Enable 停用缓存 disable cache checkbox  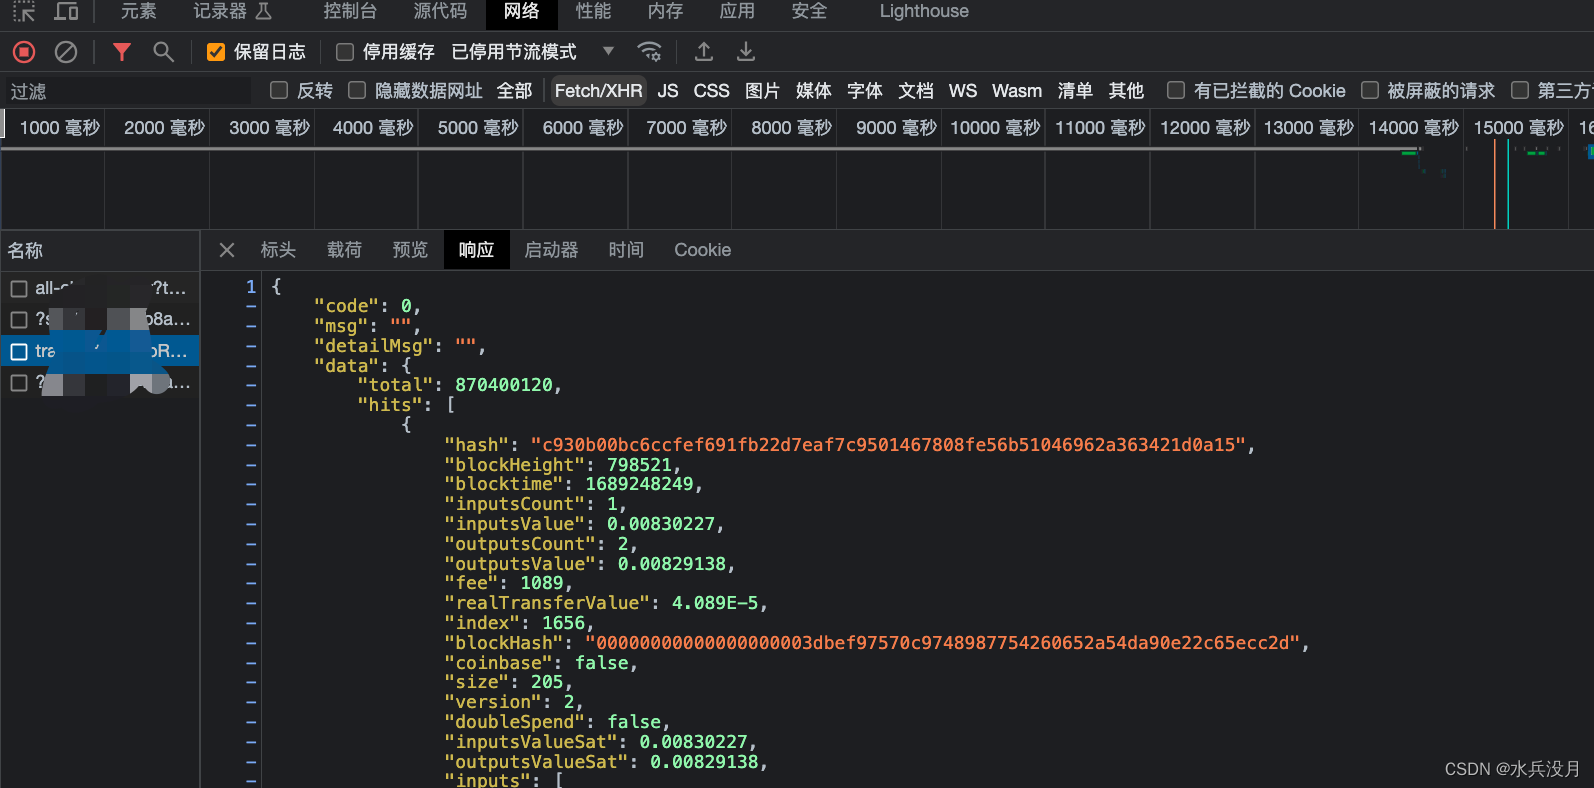(345, 52)
